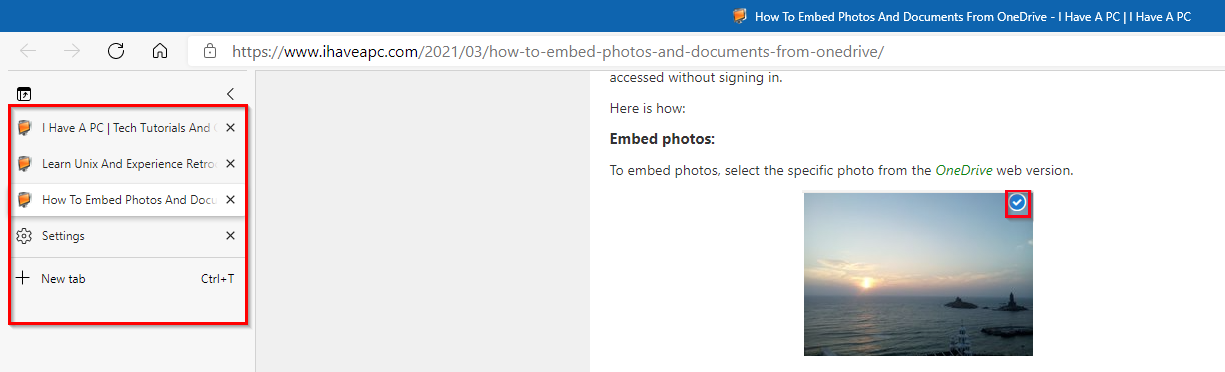The width and height of the screenshot is (1225, 372).
Task: Click the sunset photo thumbnail
Action: 918,274
